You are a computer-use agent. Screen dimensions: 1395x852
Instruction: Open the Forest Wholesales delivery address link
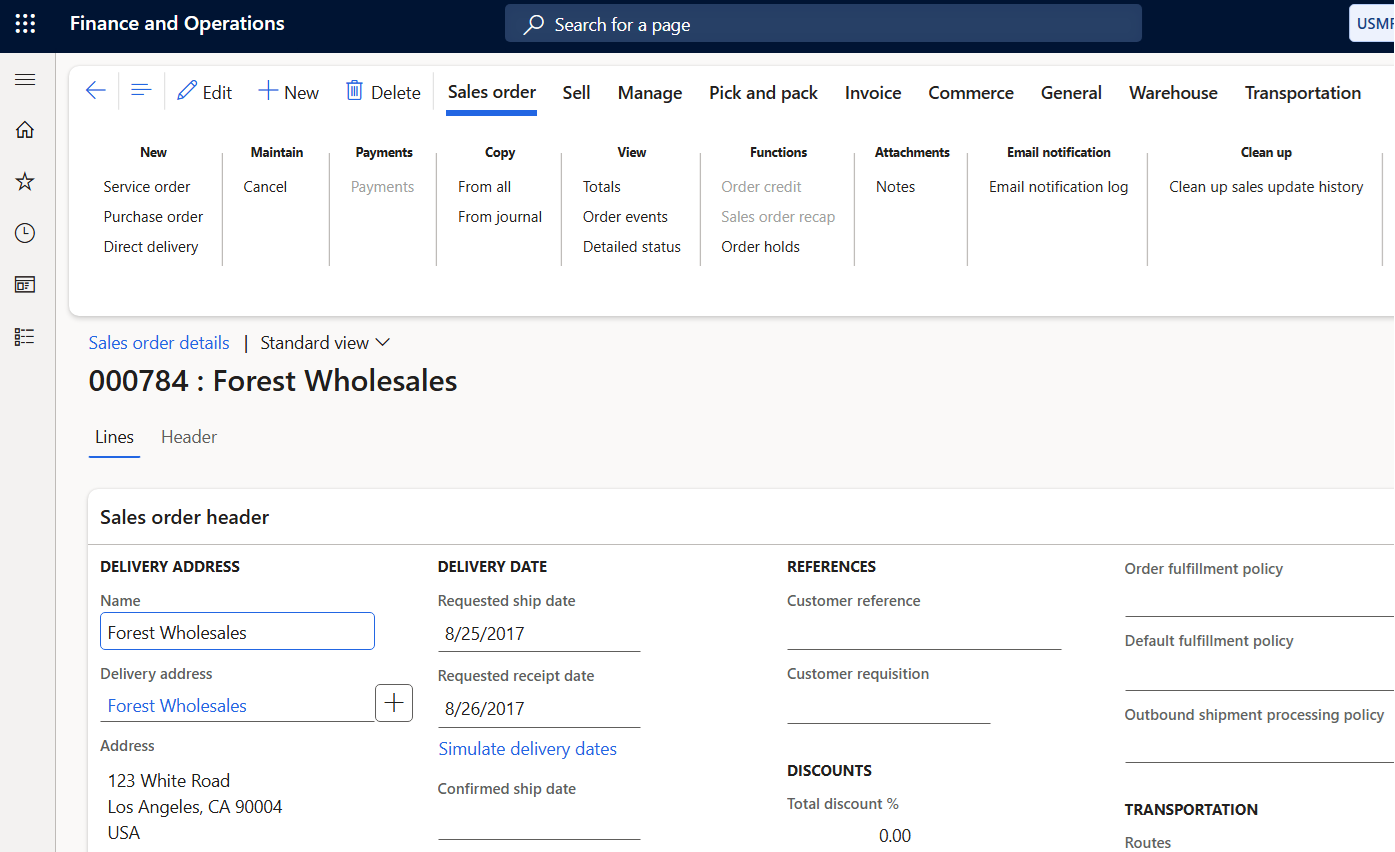coord(177,706)
